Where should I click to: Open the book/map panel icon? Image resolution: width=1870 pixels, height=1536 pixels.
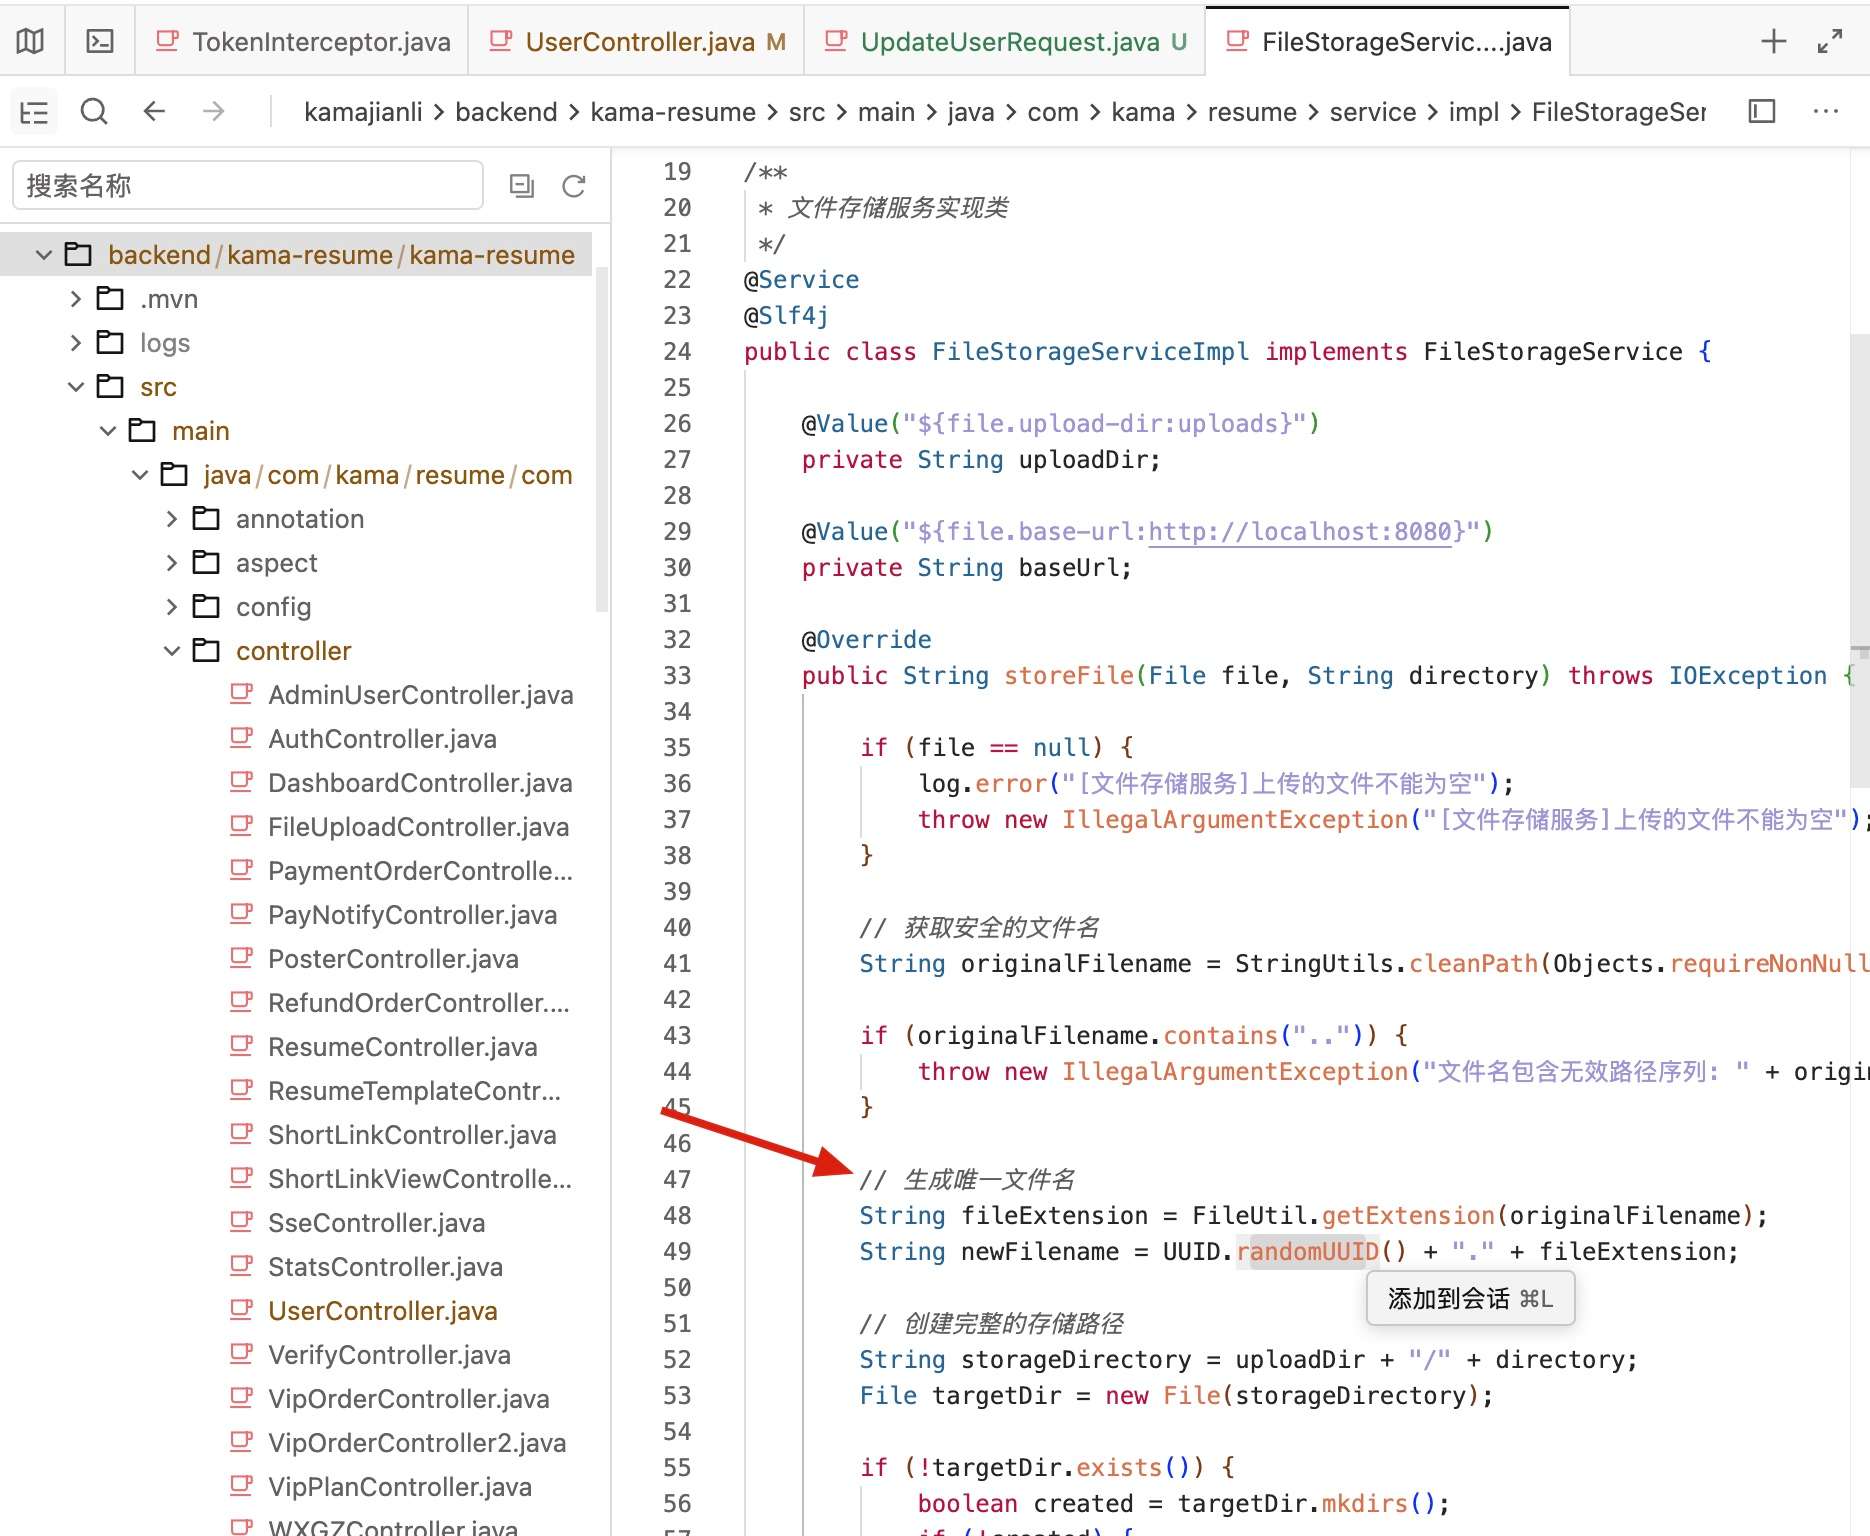point(31,41)
